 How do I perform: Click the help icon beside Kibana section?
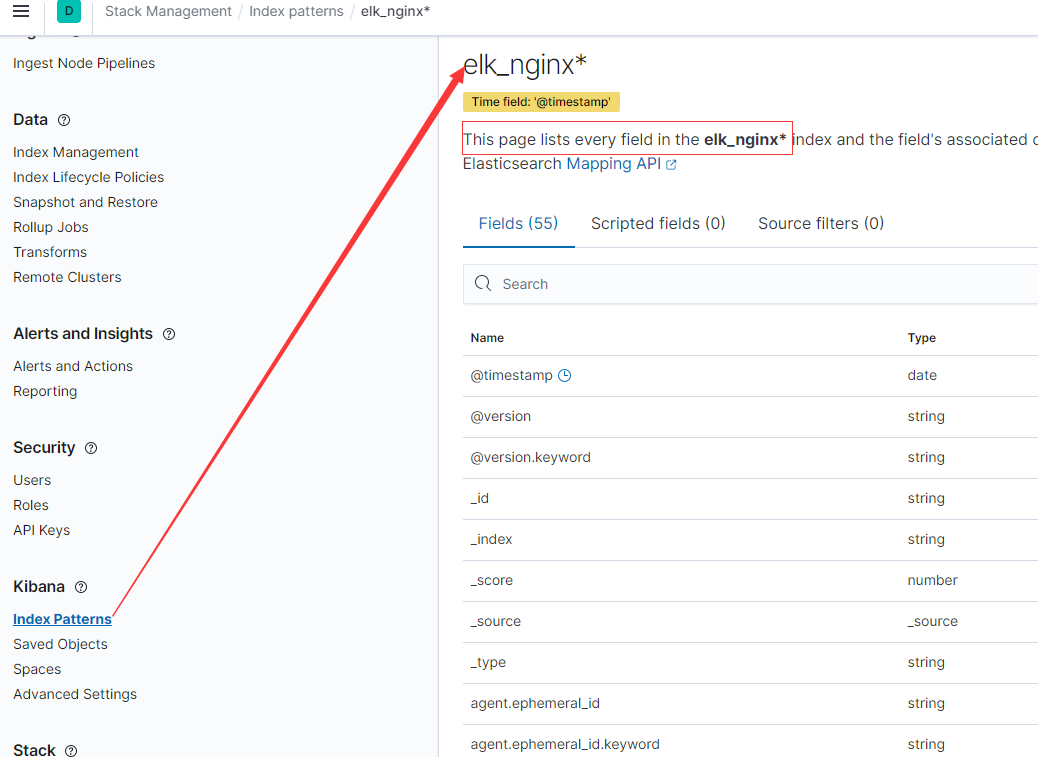(x=80, y=587)
